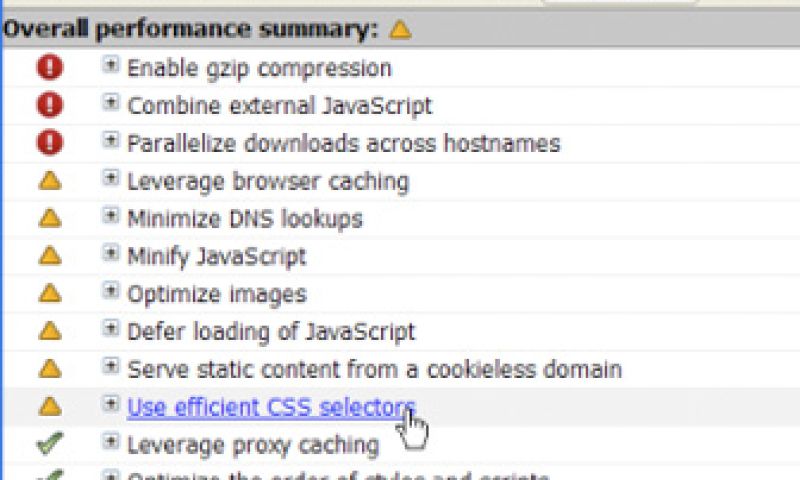Screen dimensions: 800x480
Task: Expand the Minify JavaScript rule
Action: 111,253
